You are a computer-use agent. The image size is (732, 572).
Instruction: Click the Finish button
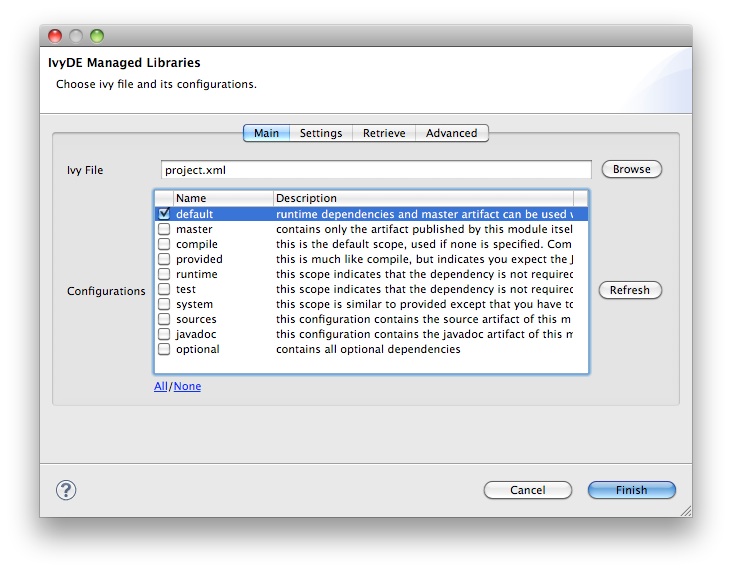click(631, 490)
